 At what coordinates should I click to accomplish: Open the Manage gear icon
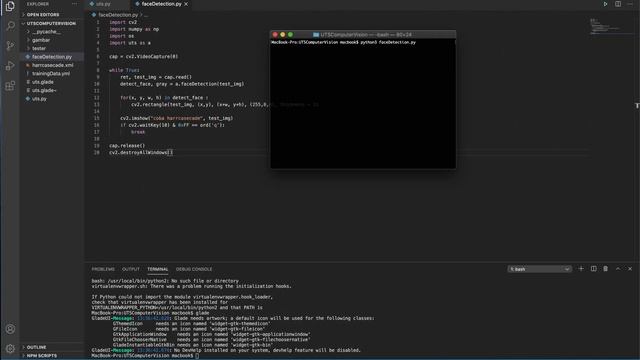click(10, 348)
